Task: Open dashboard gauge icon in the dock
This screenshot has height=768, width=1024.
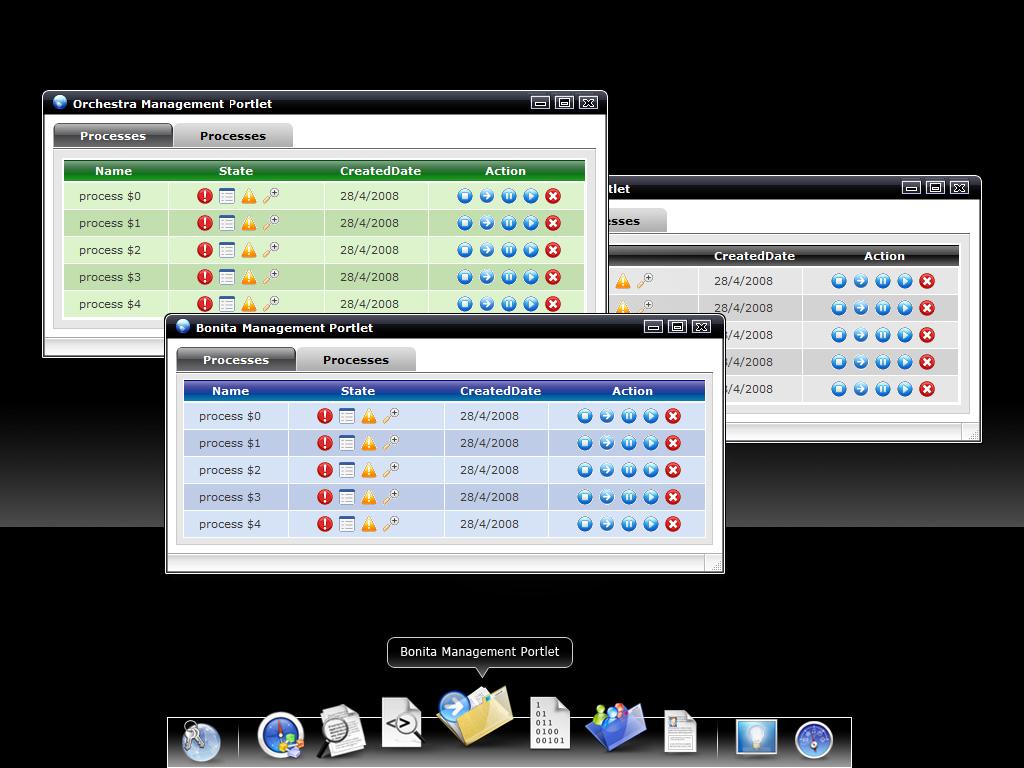Action: click(814, 740)
